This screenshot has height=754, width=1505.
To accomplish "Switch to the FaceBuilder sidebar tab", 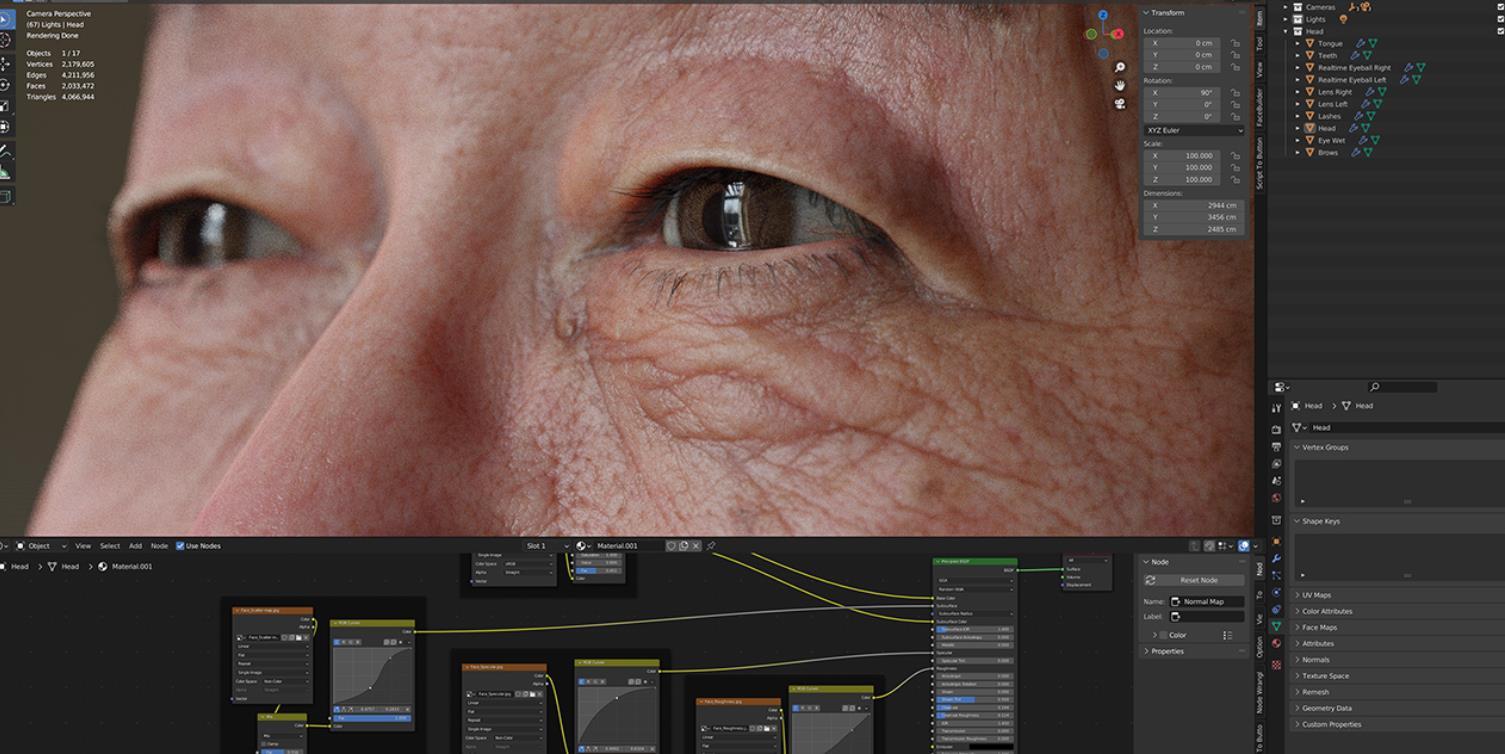I will 1260,106.
